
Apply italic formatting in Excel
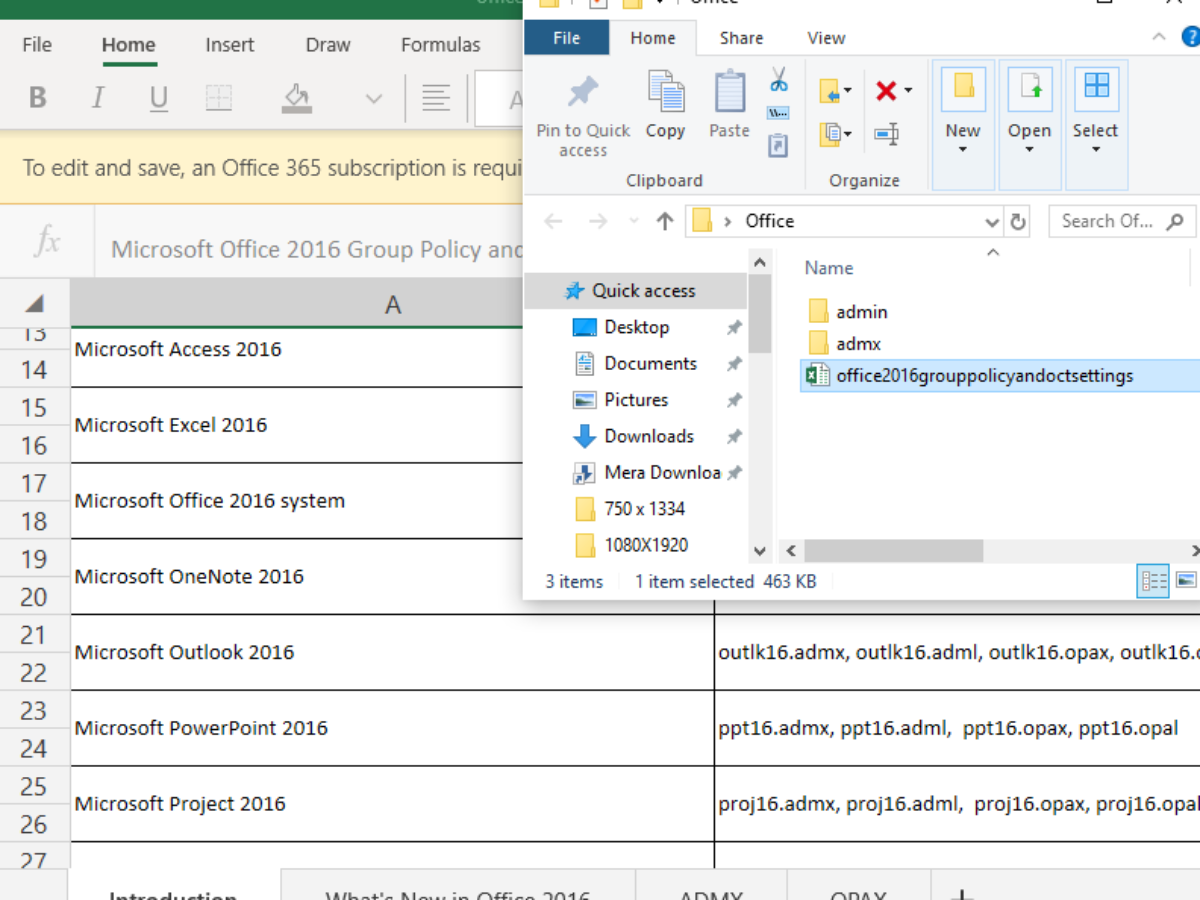98,97
